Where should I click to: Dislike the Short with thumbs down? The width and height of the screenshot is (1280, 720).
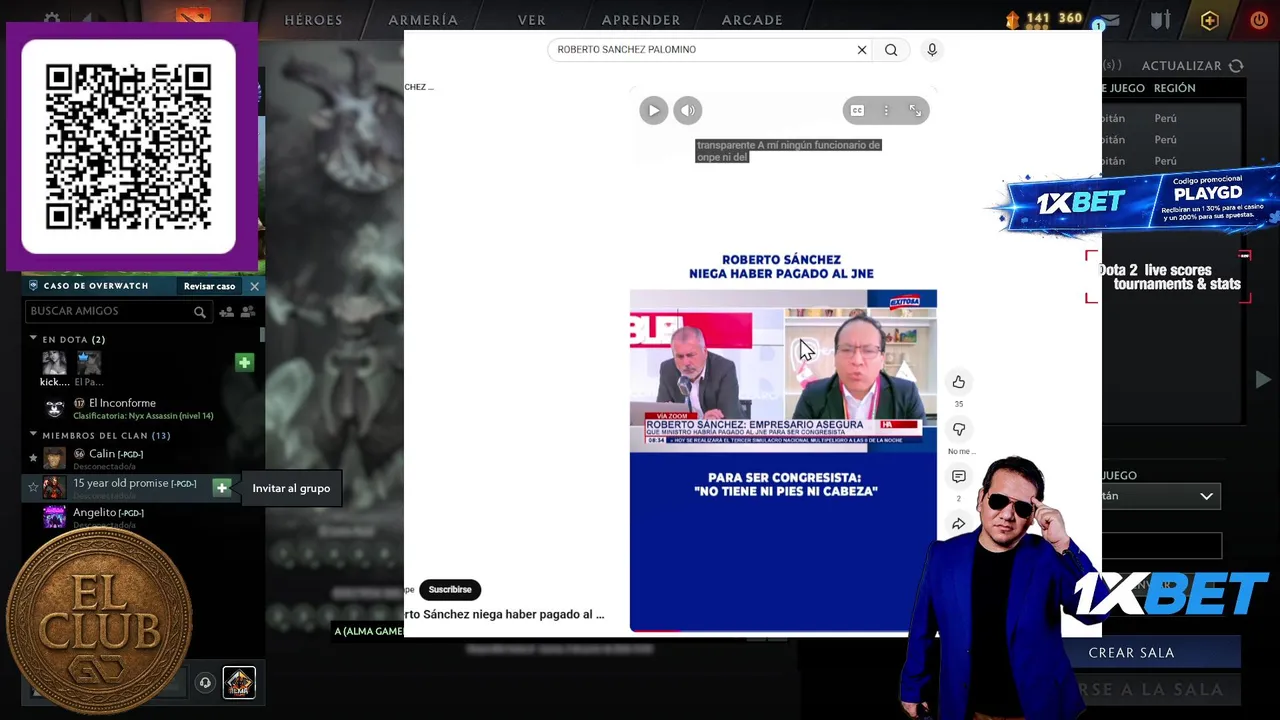958,429
